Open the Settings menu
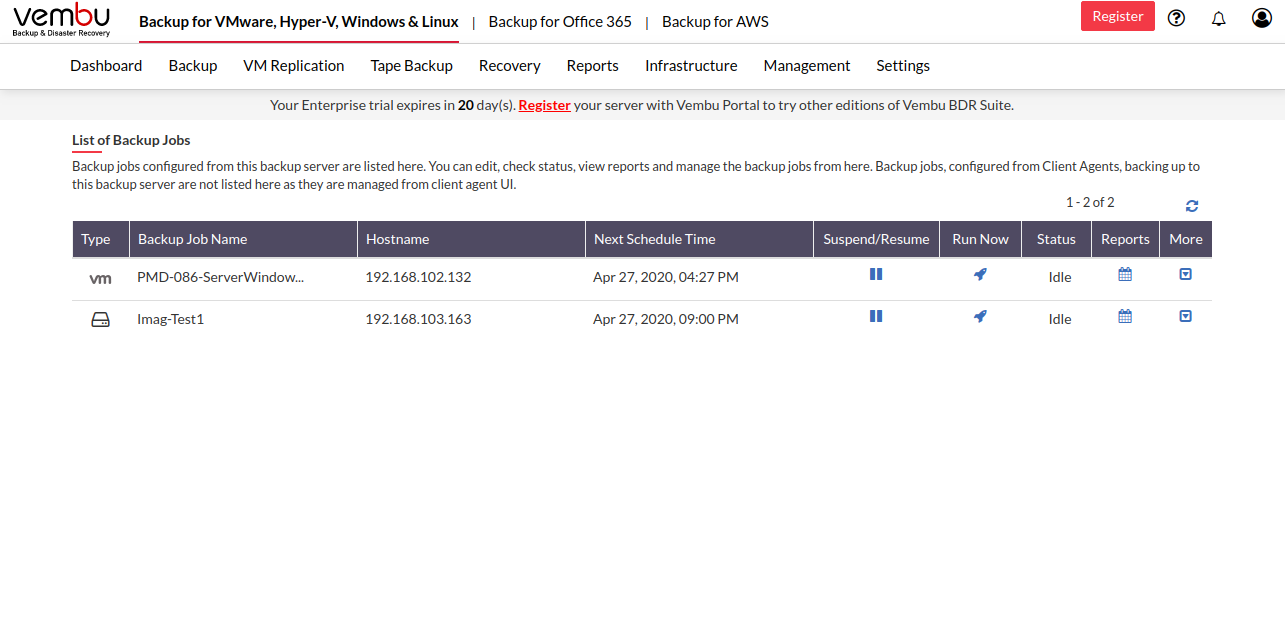The image size is (1285, 634). pyautogui.click(x=903, y=65)
